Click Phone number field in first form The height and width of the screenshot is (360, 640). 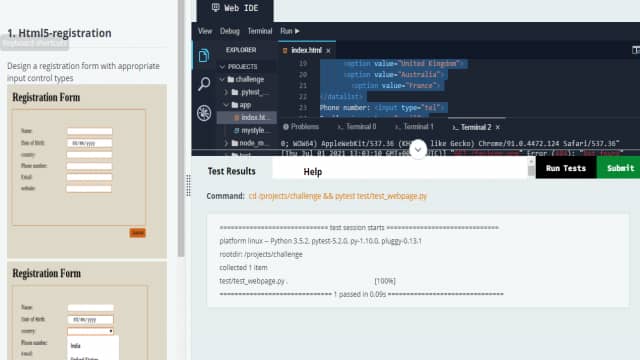point(89,166)
